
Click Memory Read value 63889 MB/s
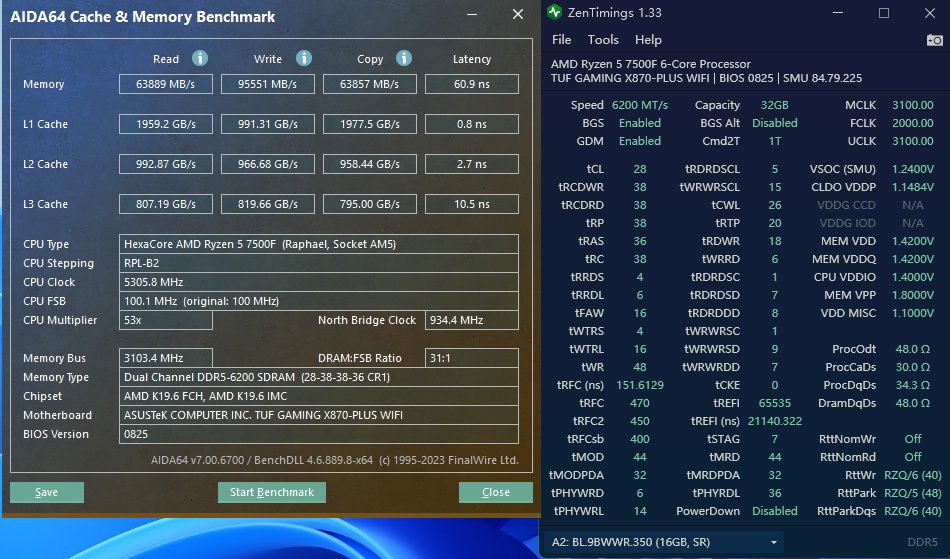point(165,84)
